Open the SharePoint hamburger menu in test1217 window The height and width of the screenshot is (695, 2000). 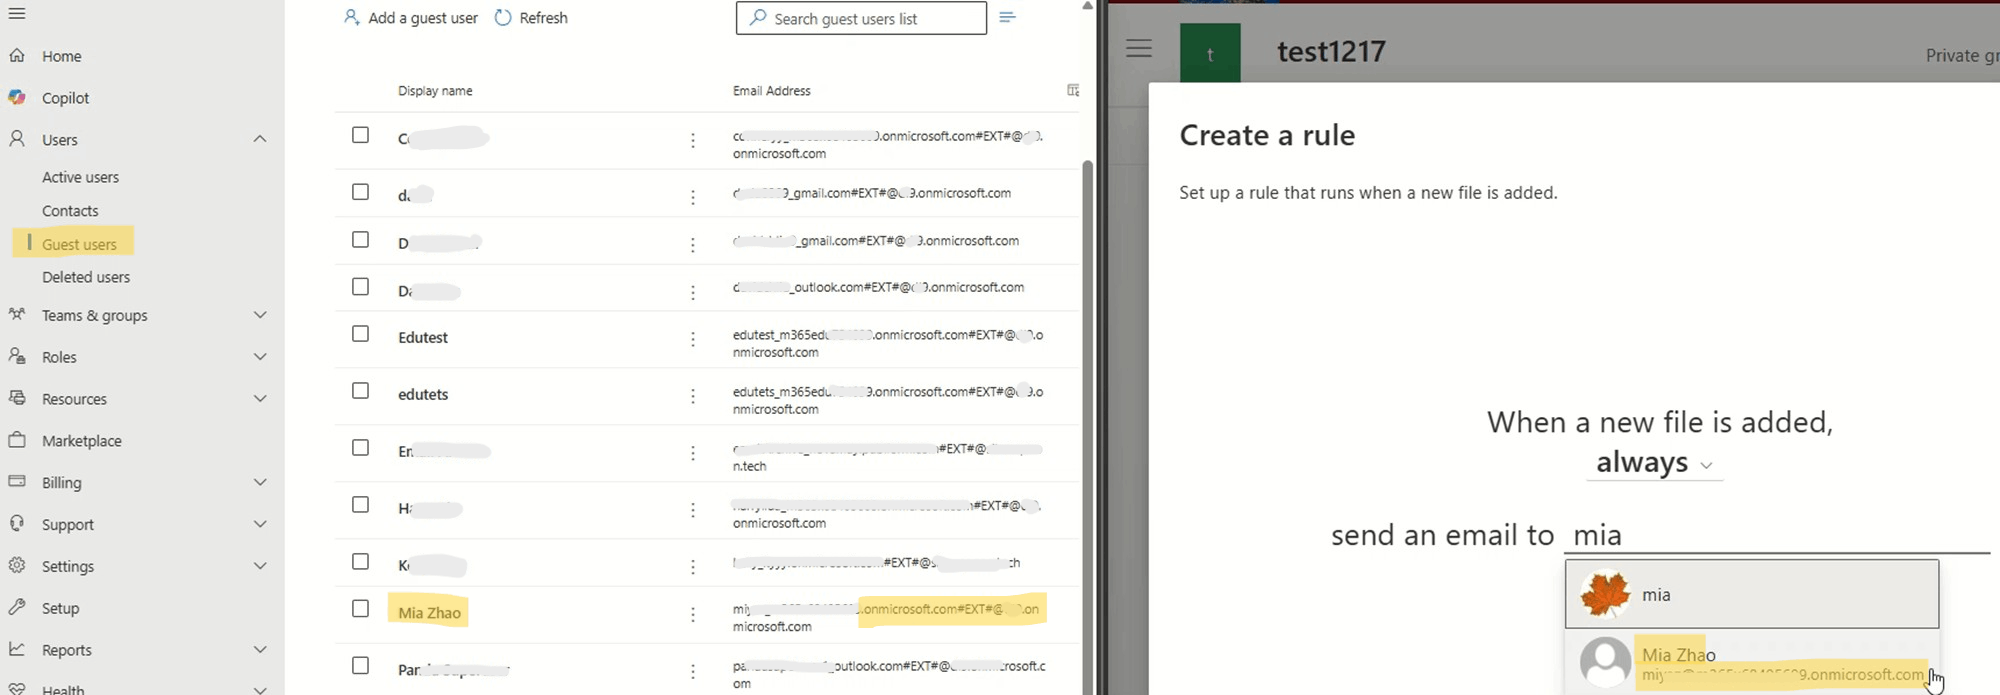1139,48
